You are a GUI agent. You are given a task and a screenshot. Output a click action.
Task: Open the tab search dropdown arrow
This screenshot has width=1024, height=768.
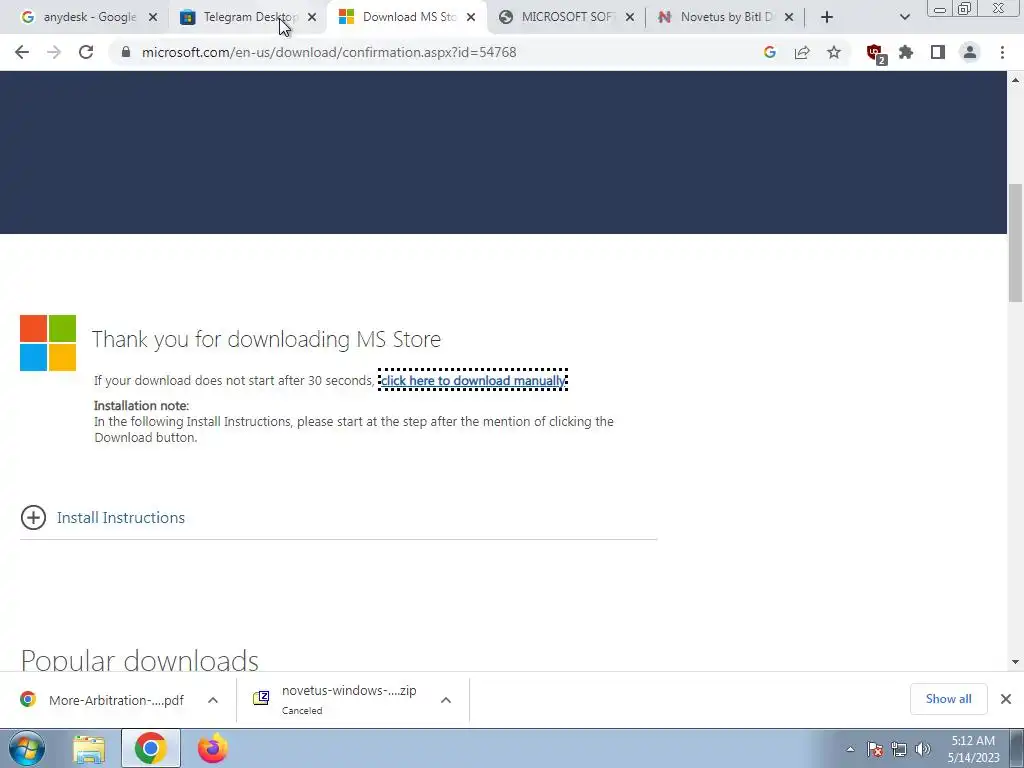[x=904, y=18]
